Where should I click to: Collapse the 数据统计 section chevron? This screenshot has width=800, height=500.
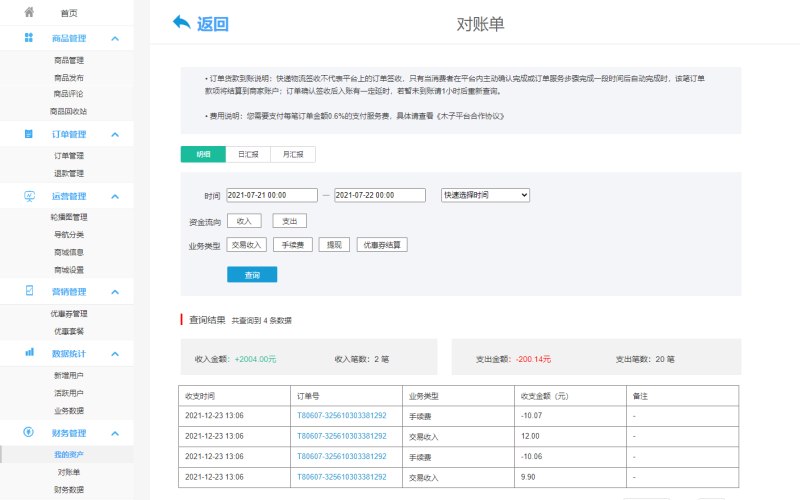(115, 354)
